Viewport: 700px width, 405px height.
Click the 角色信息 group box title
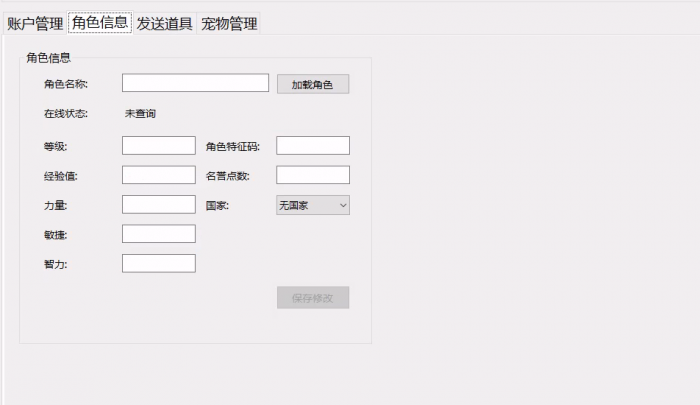pos(48,58)
